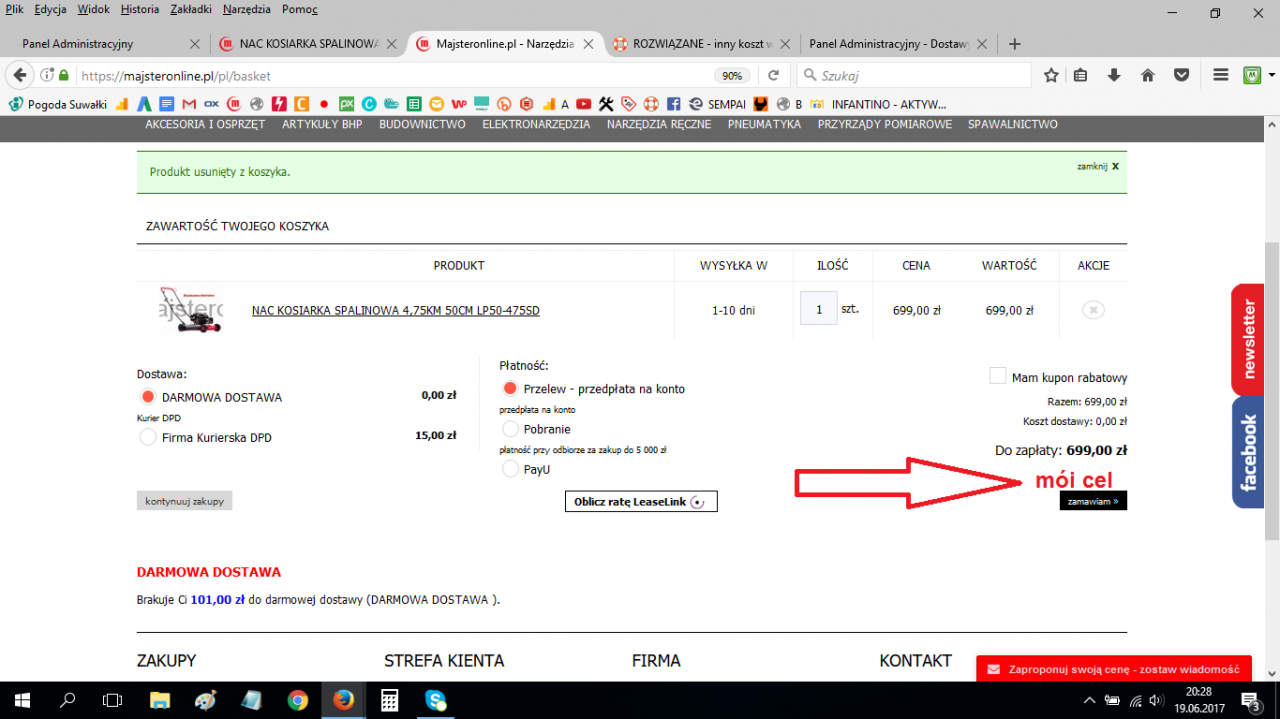The image size is (1280, 719).
Task: Click the green shield extension icon
Action: tap(1251, 76)
